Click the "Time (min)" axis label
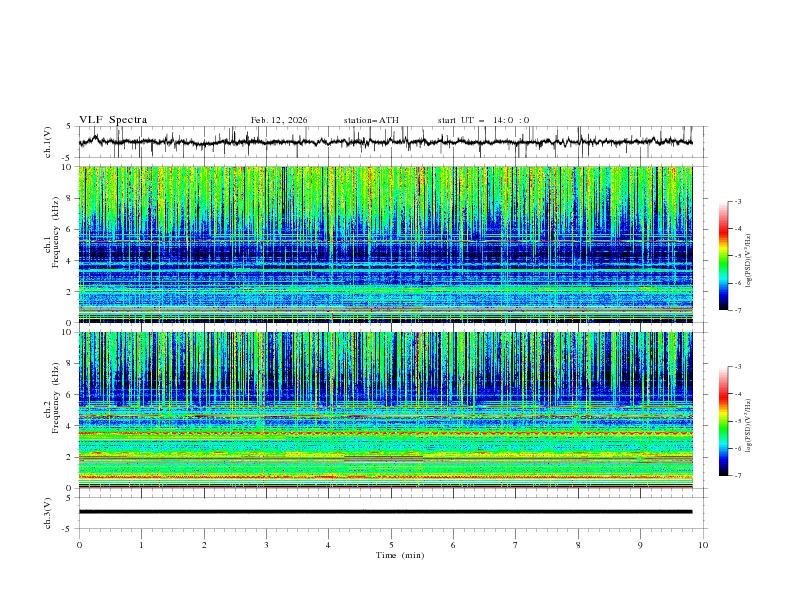Viewport: 792px width, 612px height. 400,555
